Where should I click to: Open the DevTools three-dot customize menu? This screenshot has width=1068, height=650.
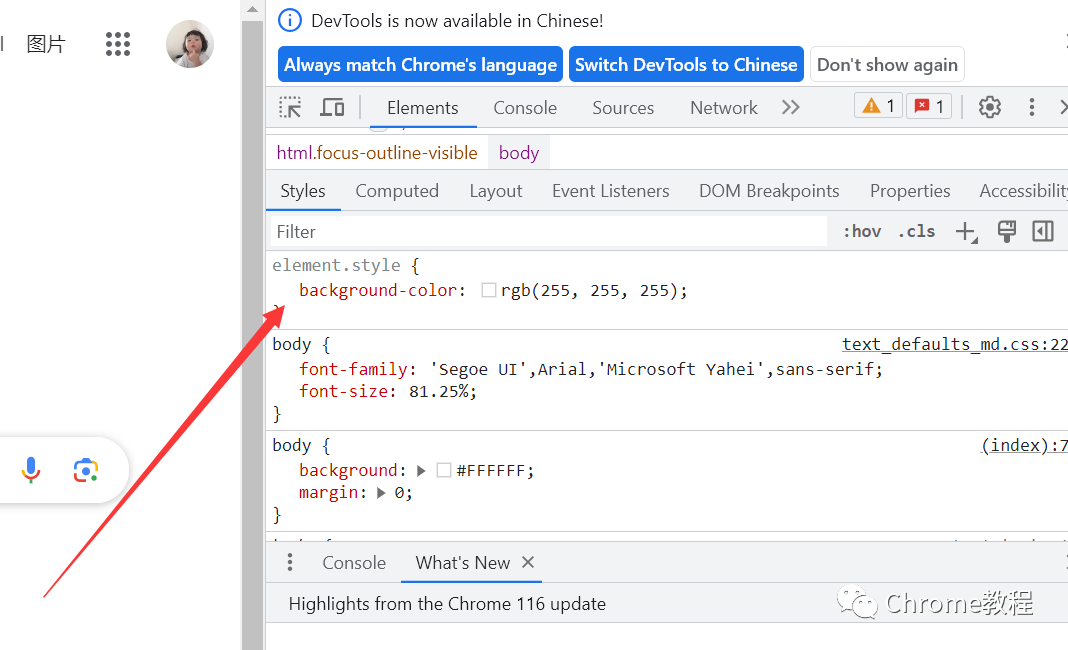pos(1032,107)
